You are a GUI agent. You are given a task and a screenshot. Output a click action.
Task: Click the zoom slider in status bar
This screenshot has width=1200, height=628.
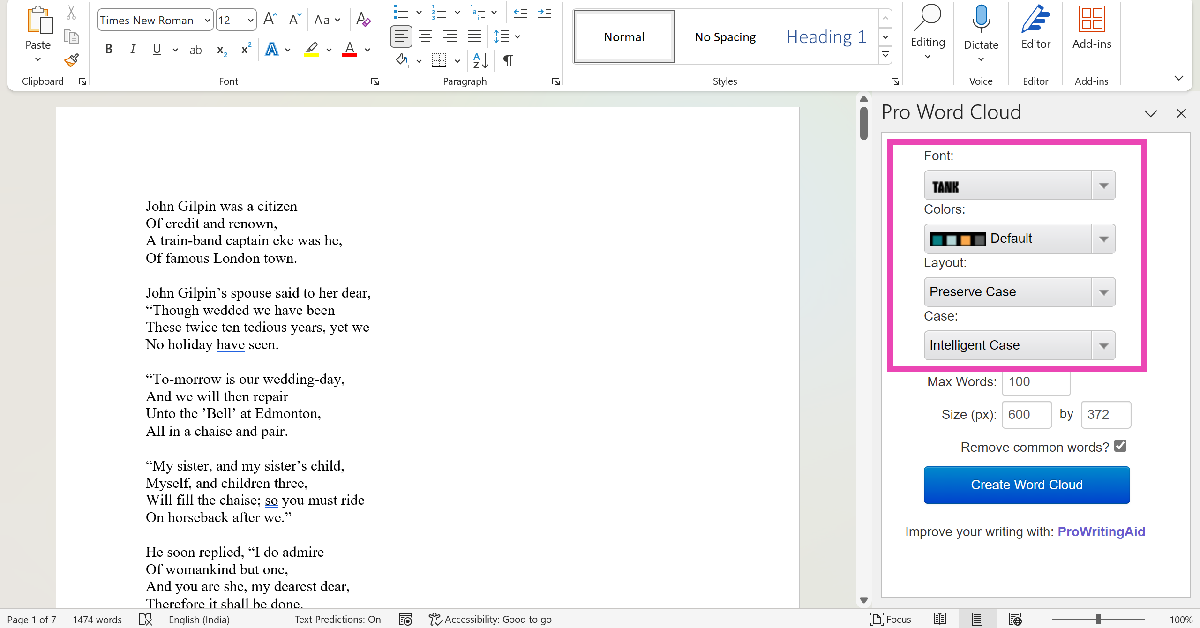tap(1098, 620)
